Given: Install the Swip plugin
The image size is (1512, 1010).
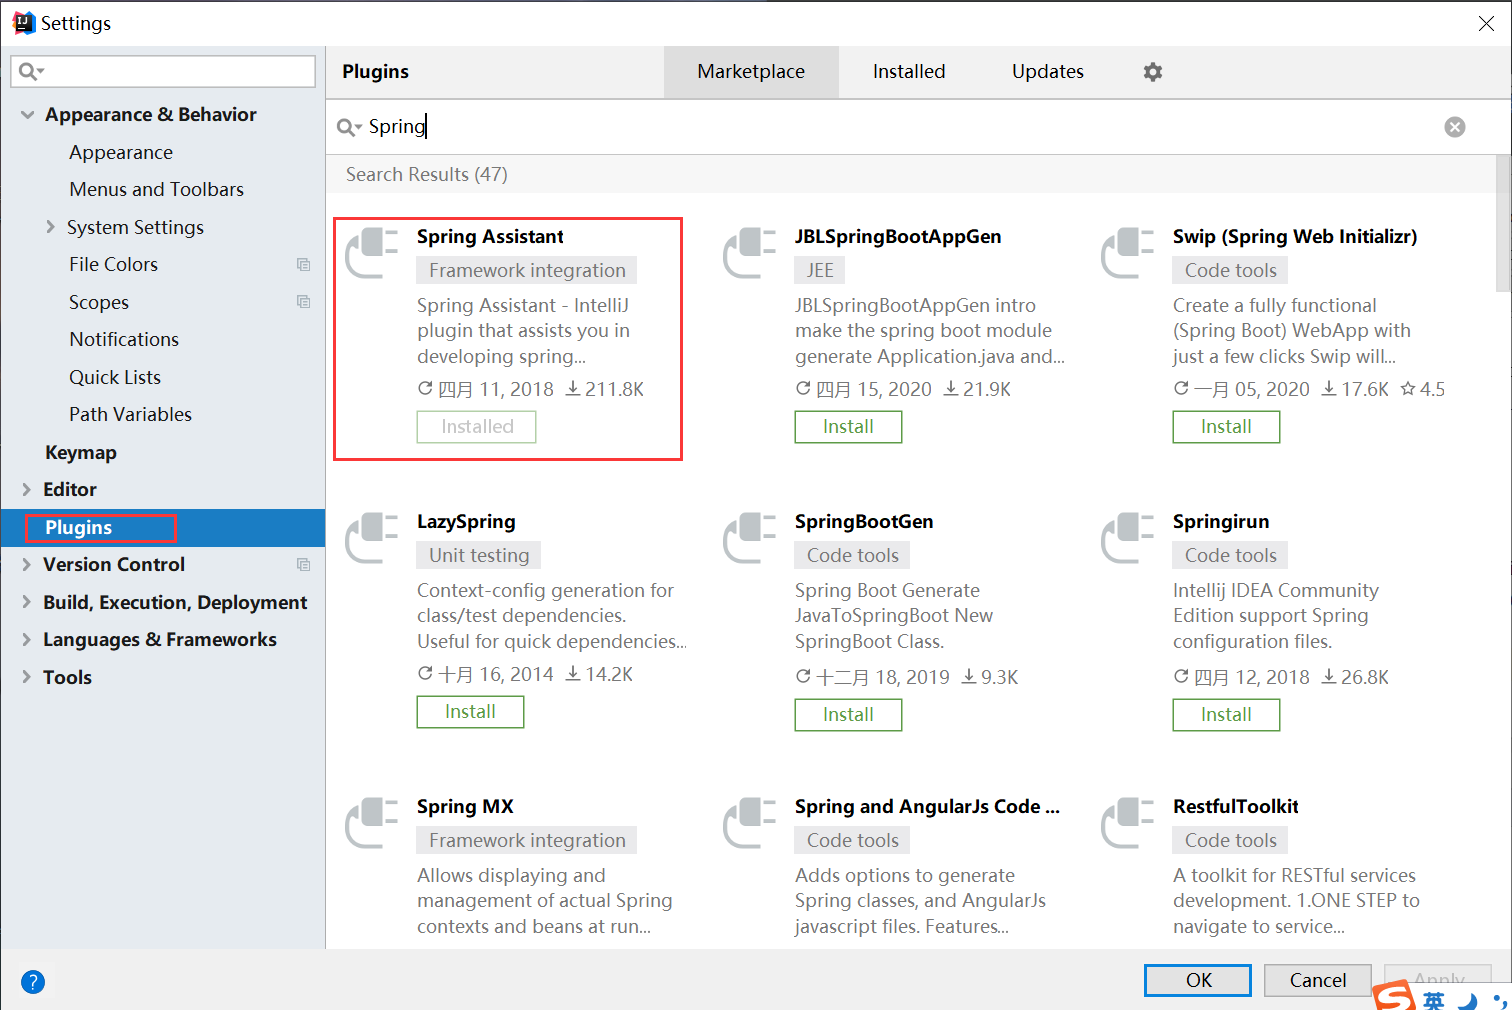Looking at the screenshot, I should point(1226,427).
